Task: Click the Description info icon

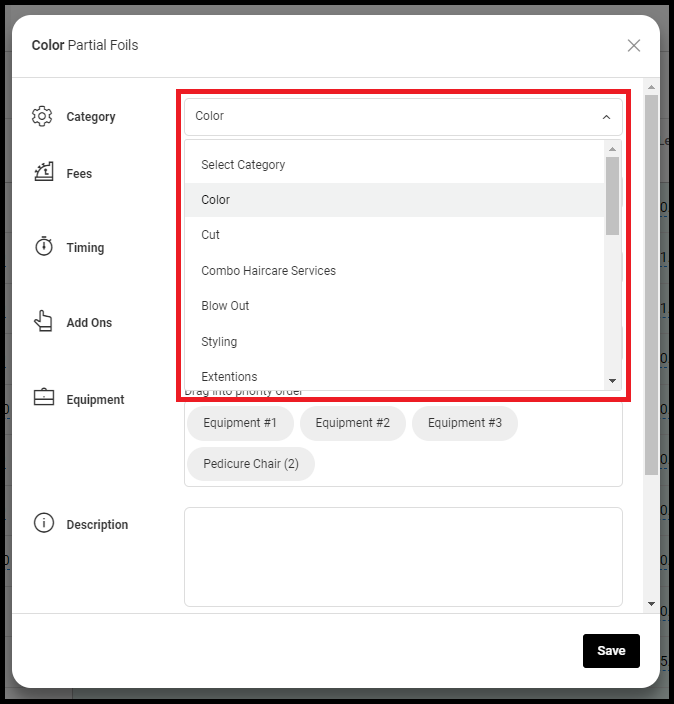Action: tap(44, 523)
